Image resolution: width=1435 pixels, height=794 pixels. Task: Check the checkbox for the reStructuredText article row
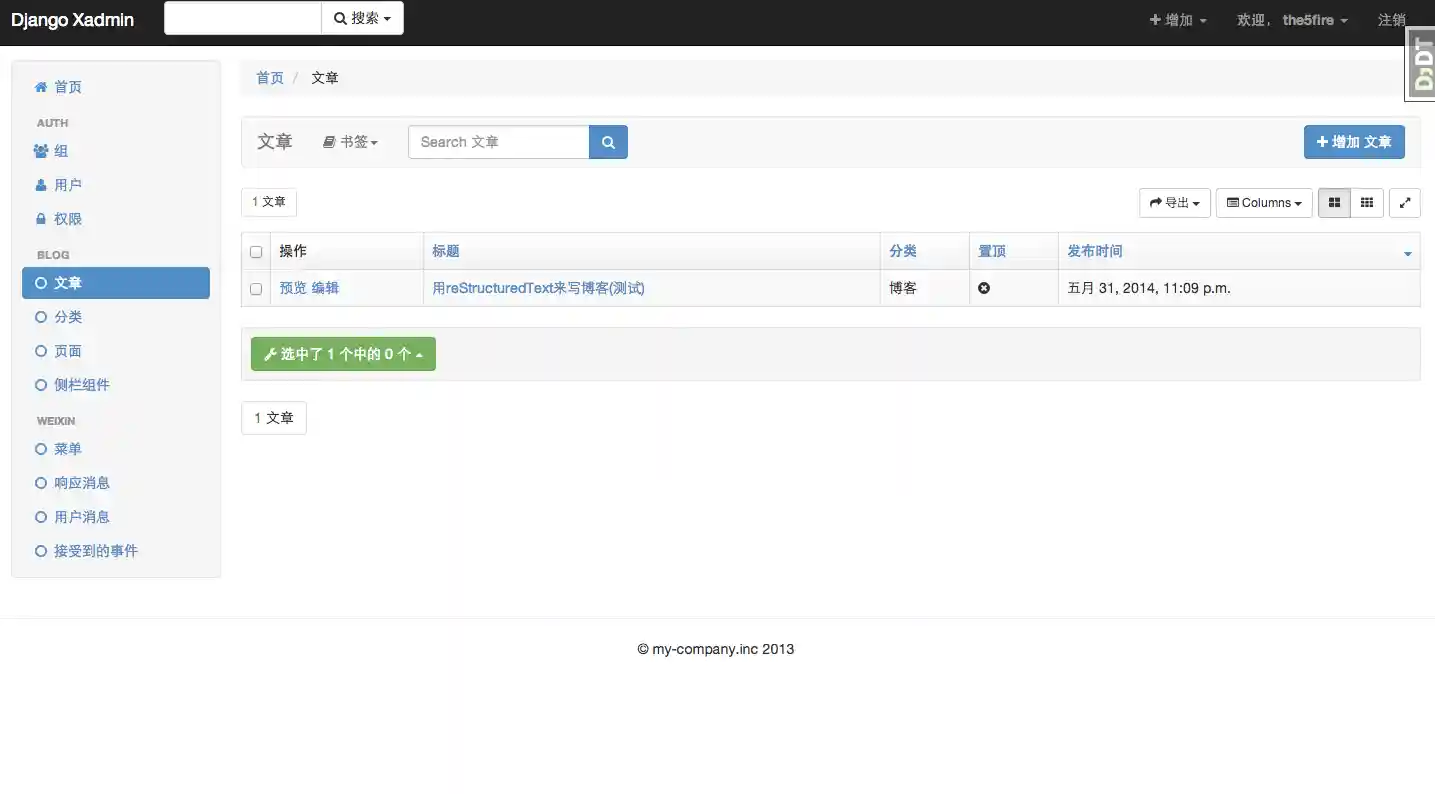(256, 289)
